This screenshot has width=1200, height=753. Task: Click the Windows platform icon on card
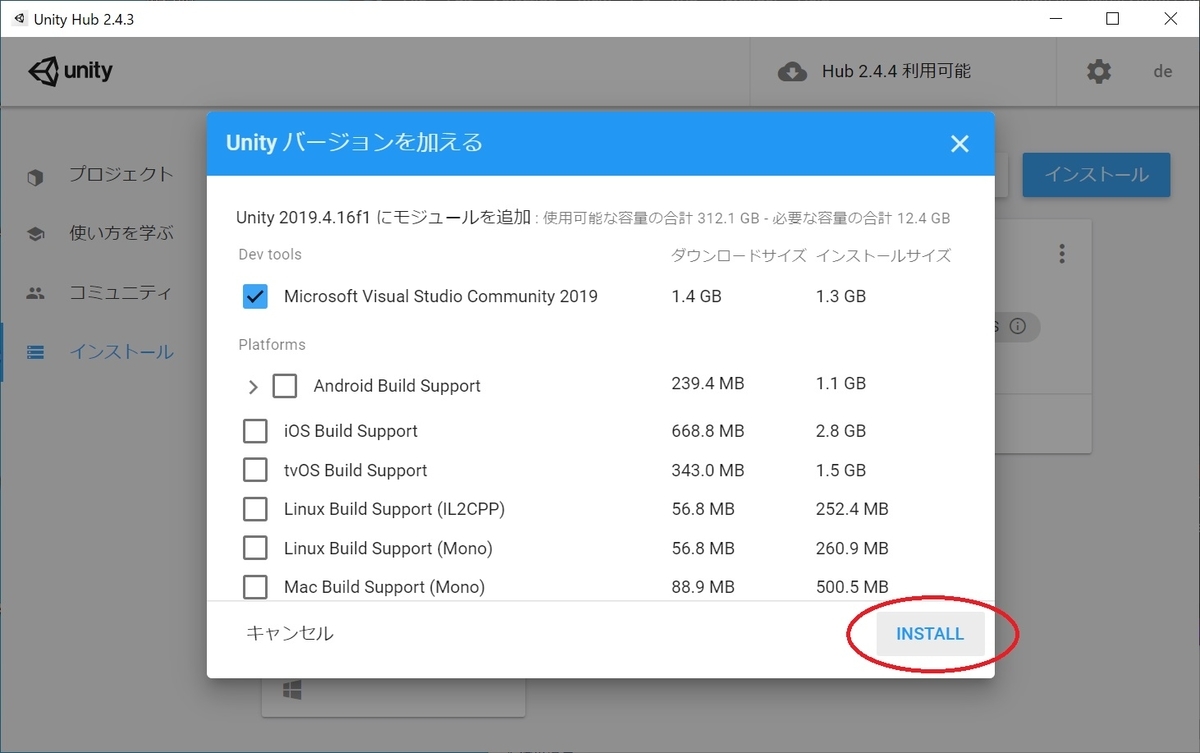[294, 691]
